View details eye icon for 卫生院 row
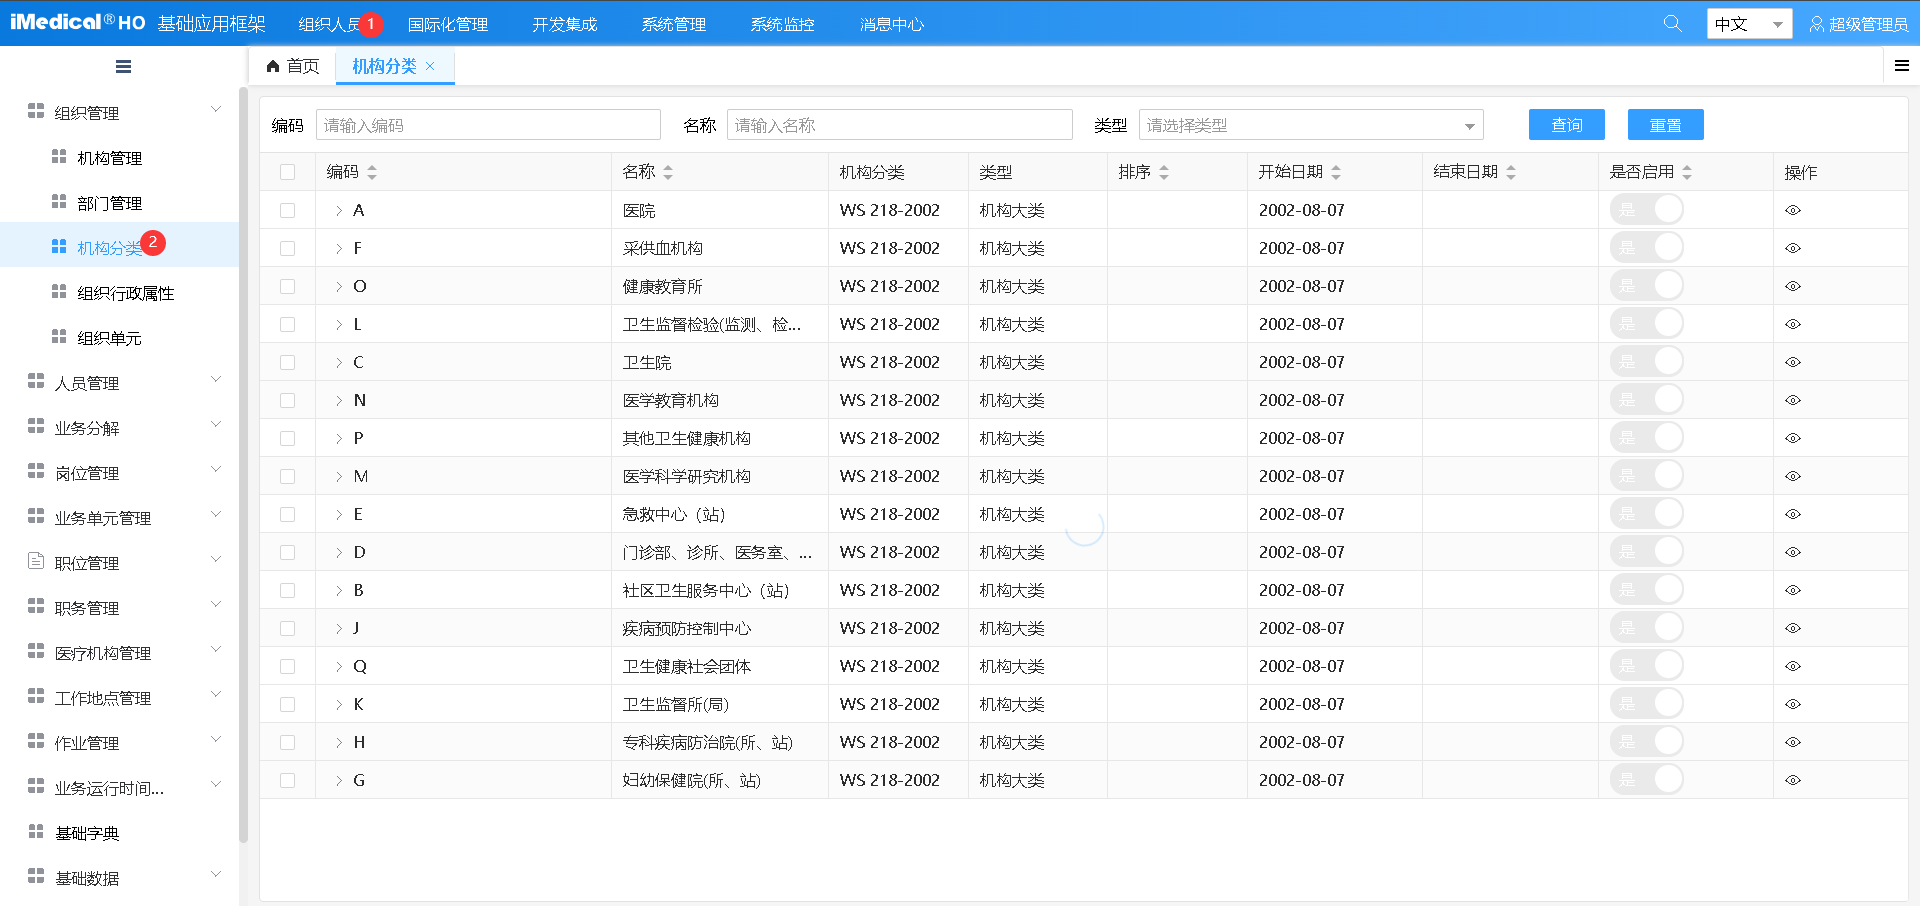 (x=1792, y=363)
